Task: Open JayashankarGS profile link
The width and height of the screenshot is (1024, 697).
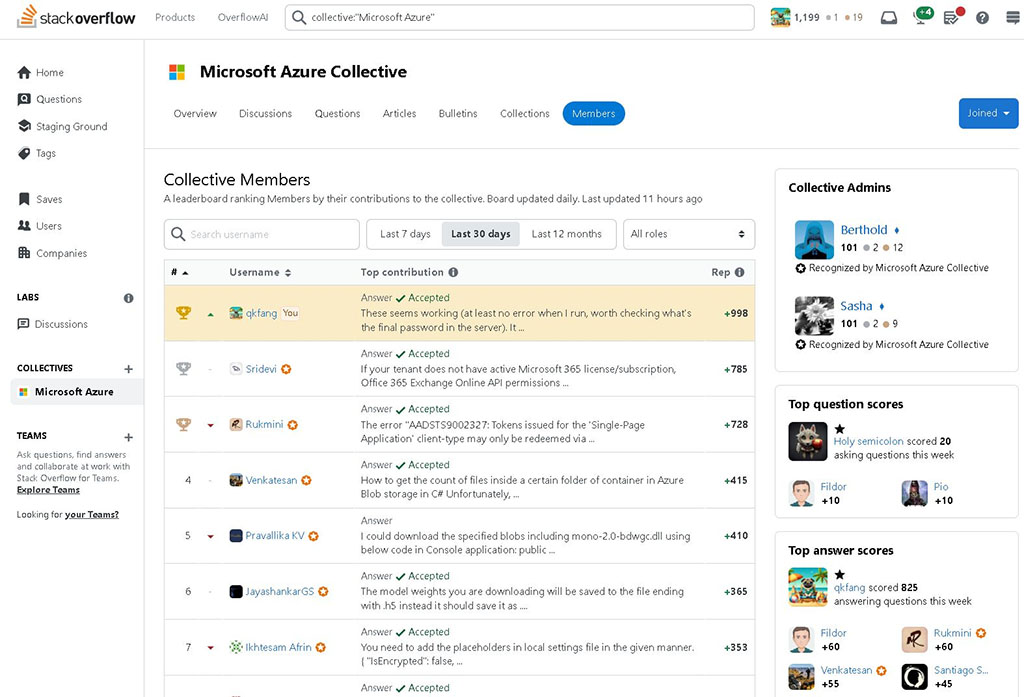Action: coord(280,592)
